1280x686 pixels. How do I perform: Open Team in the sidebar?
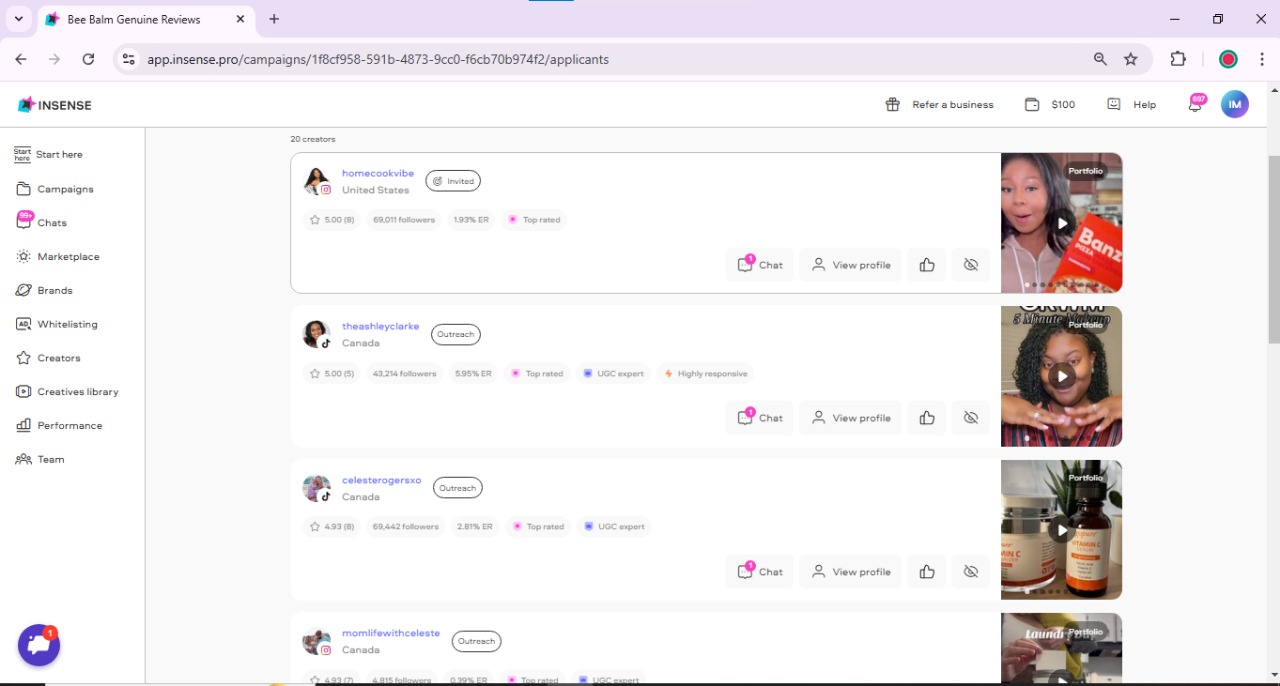[40, 460]
